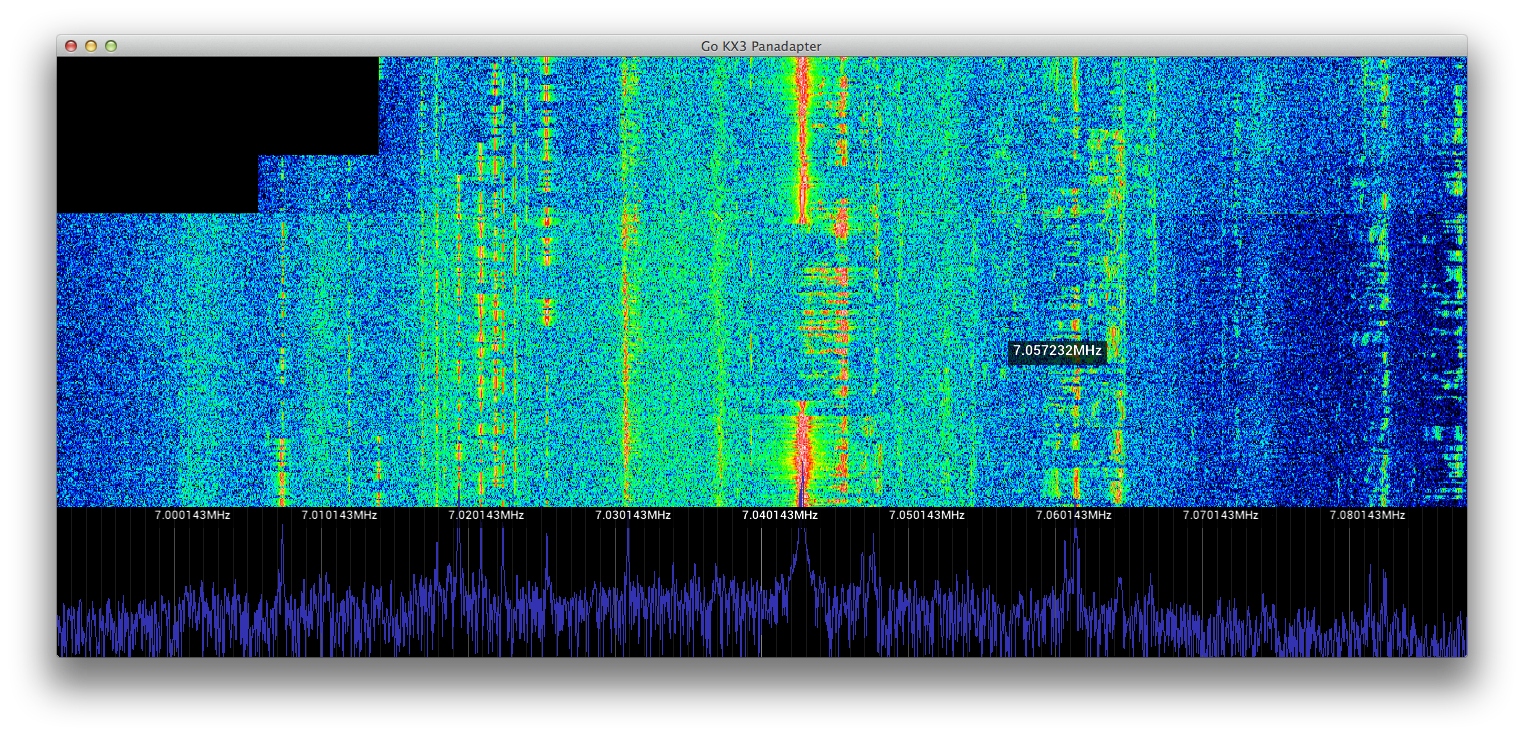Click the 7.060143MHz frequency axis label
The height and width of the screenshot is (736, 1524).
[1074, 515]
